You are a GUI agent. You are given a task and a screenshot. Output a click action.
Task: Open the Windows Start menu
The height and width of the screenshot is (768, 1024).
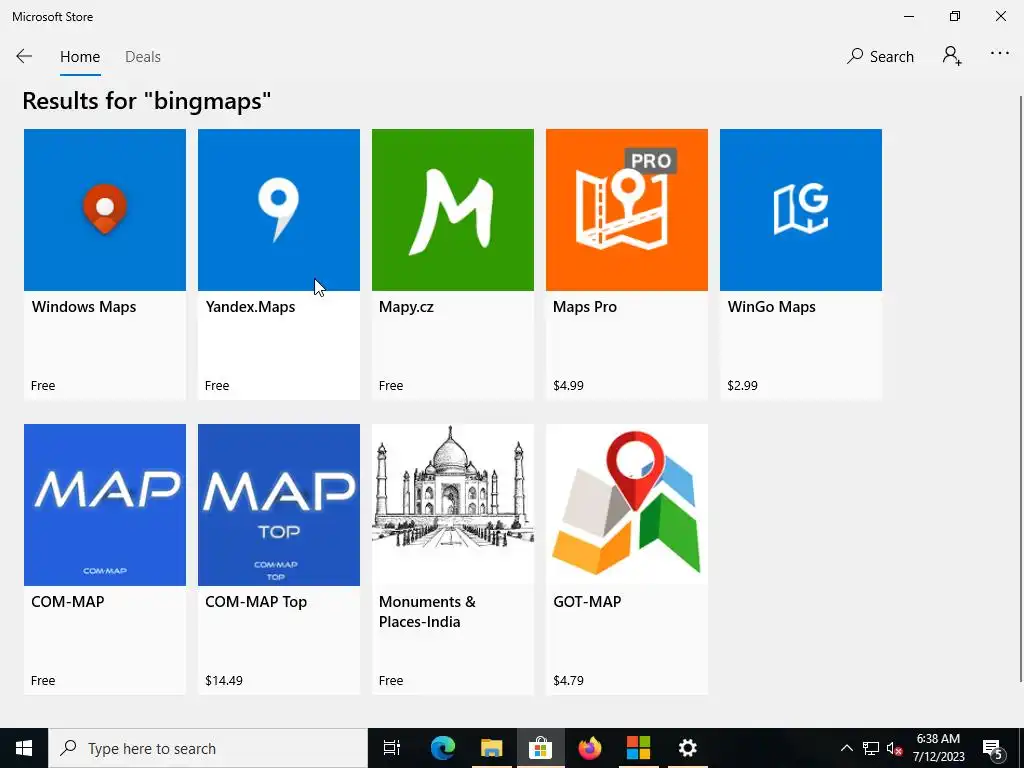(x=24, y=748)
